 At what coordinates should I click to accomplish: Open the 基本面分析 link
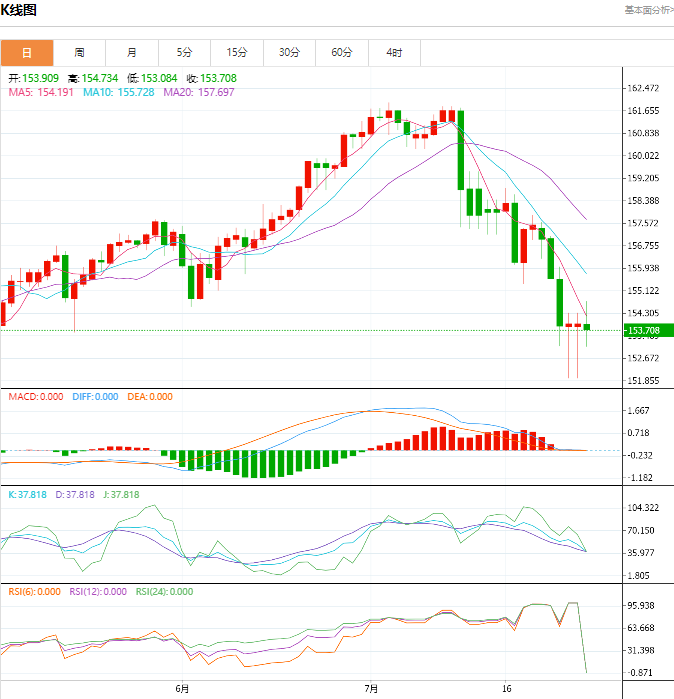tap(648, 10)
